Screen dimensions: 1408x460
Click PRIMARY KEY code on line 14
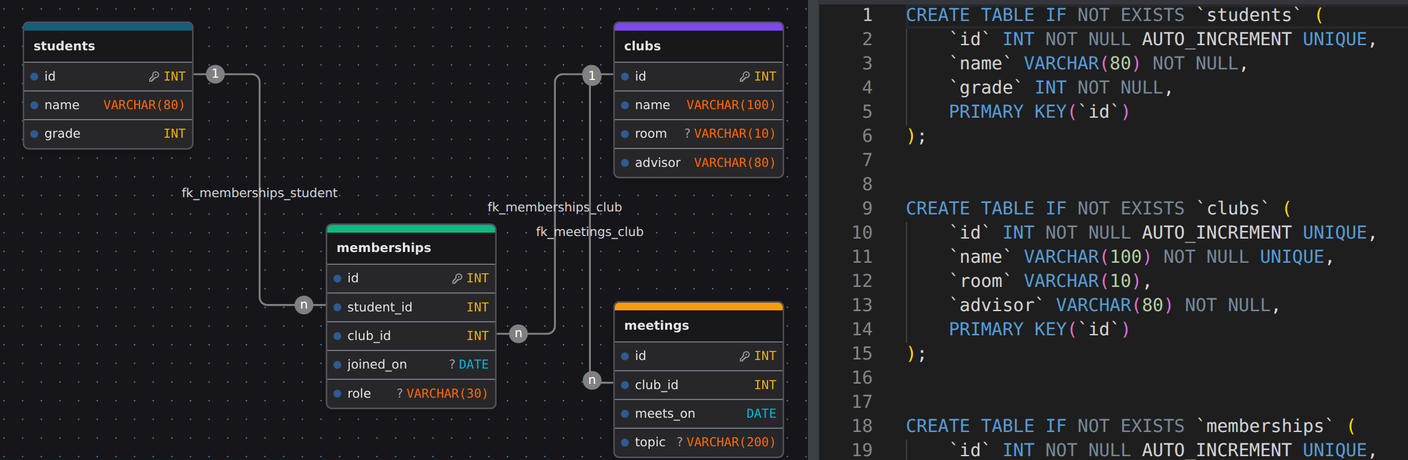click(1039, 329)
